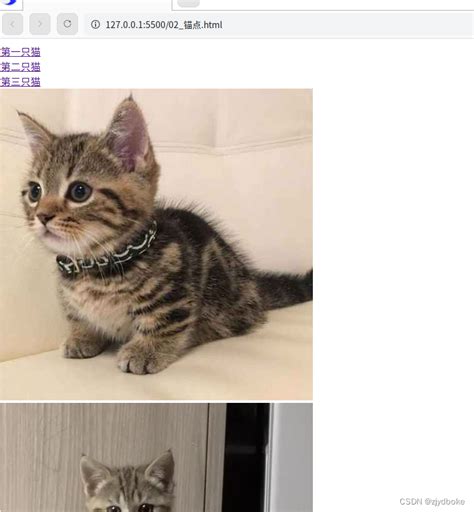The width and height of the screenshot is (474, 512).
Task: Follow the 第一只猫 anchor link
Action: tap(20, 52)
